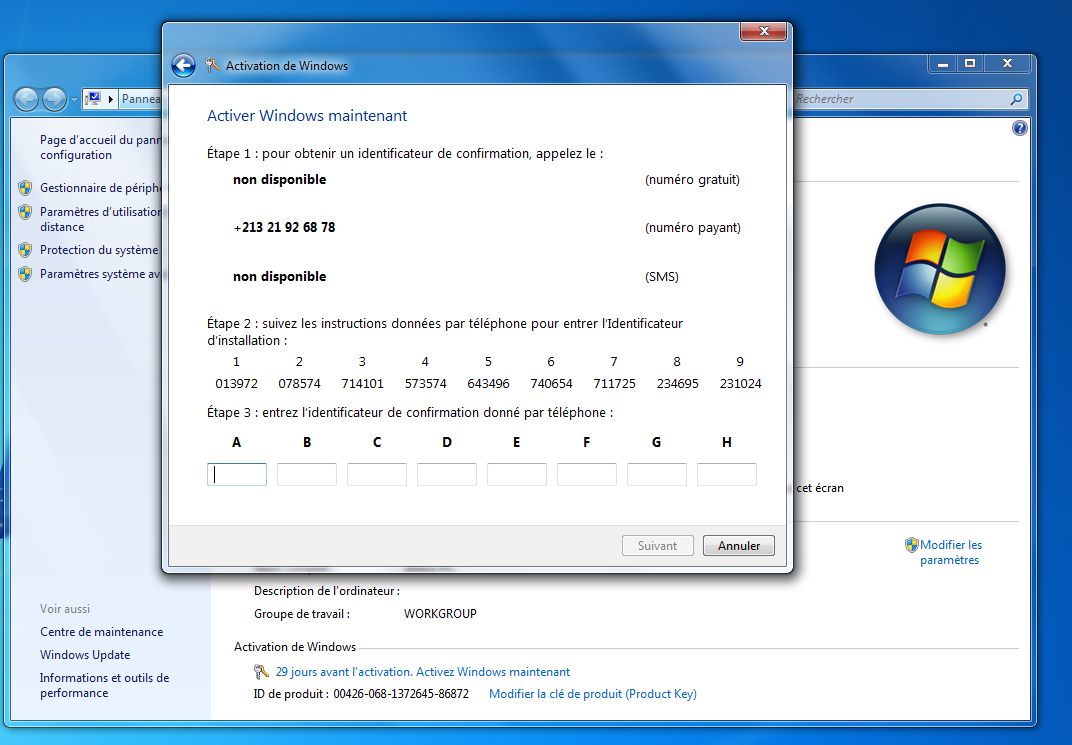Click the WORKGROUP workgroup name
Viewport: 1072px width, 745px height.
tap(440, 614)
